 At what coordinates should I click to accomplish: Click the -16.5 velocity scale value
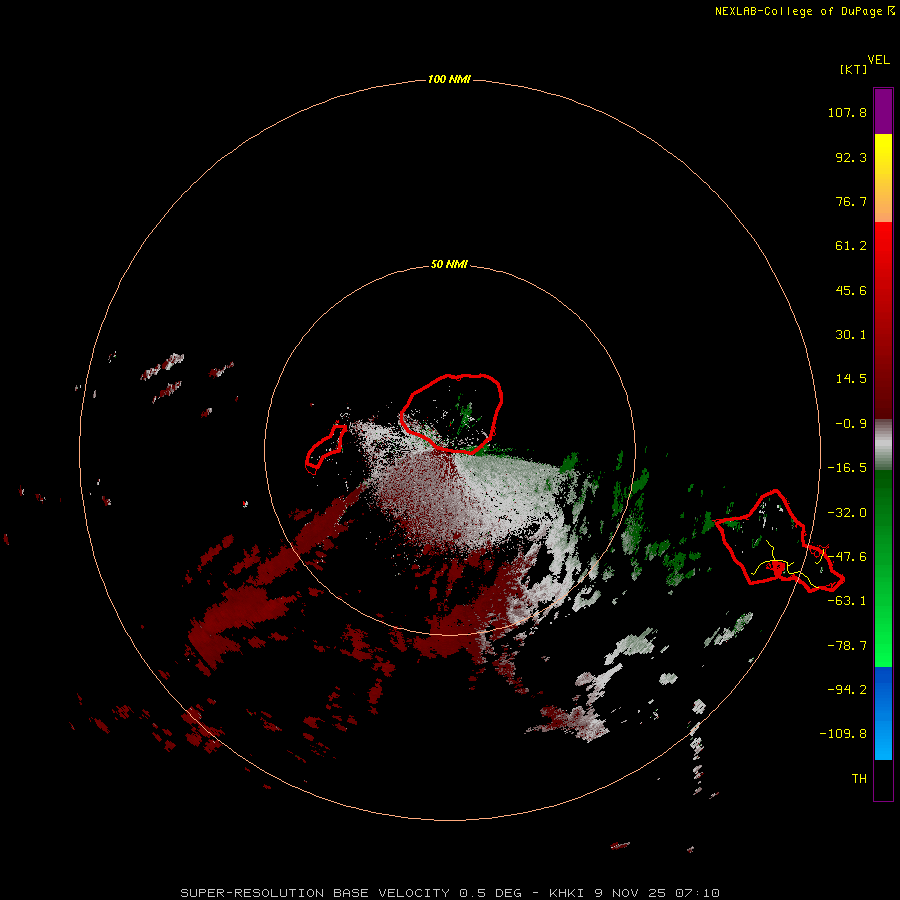(847, 468)
